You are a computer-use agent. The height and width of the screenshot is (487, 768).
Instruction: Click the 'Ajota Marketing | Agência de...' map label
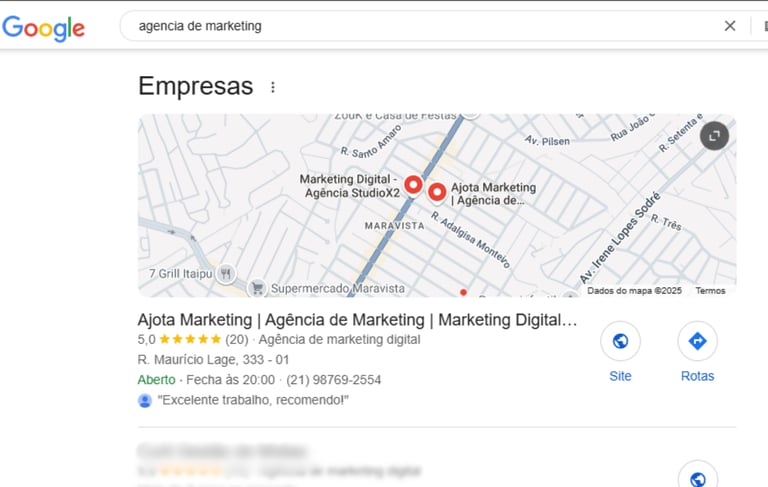pyautogui.click(x=493, y=194)
